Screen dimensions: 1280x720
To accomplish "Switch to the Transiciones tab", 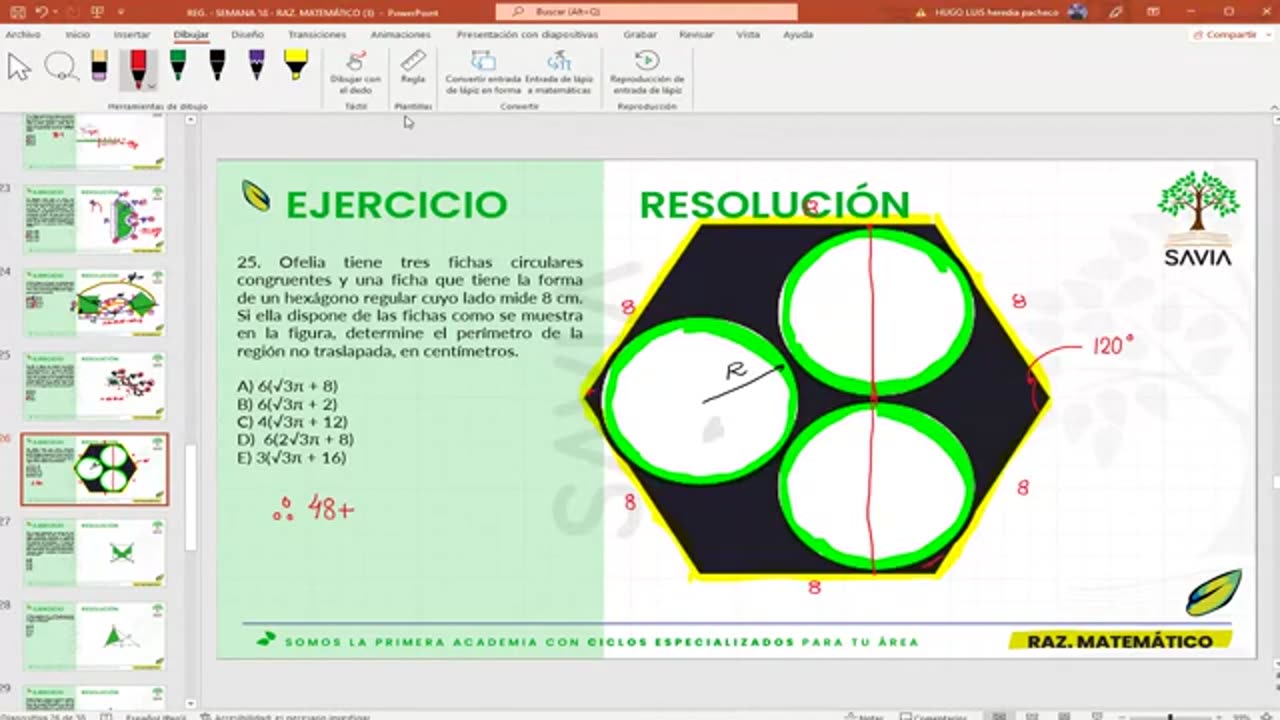I will tap(317, 34).
